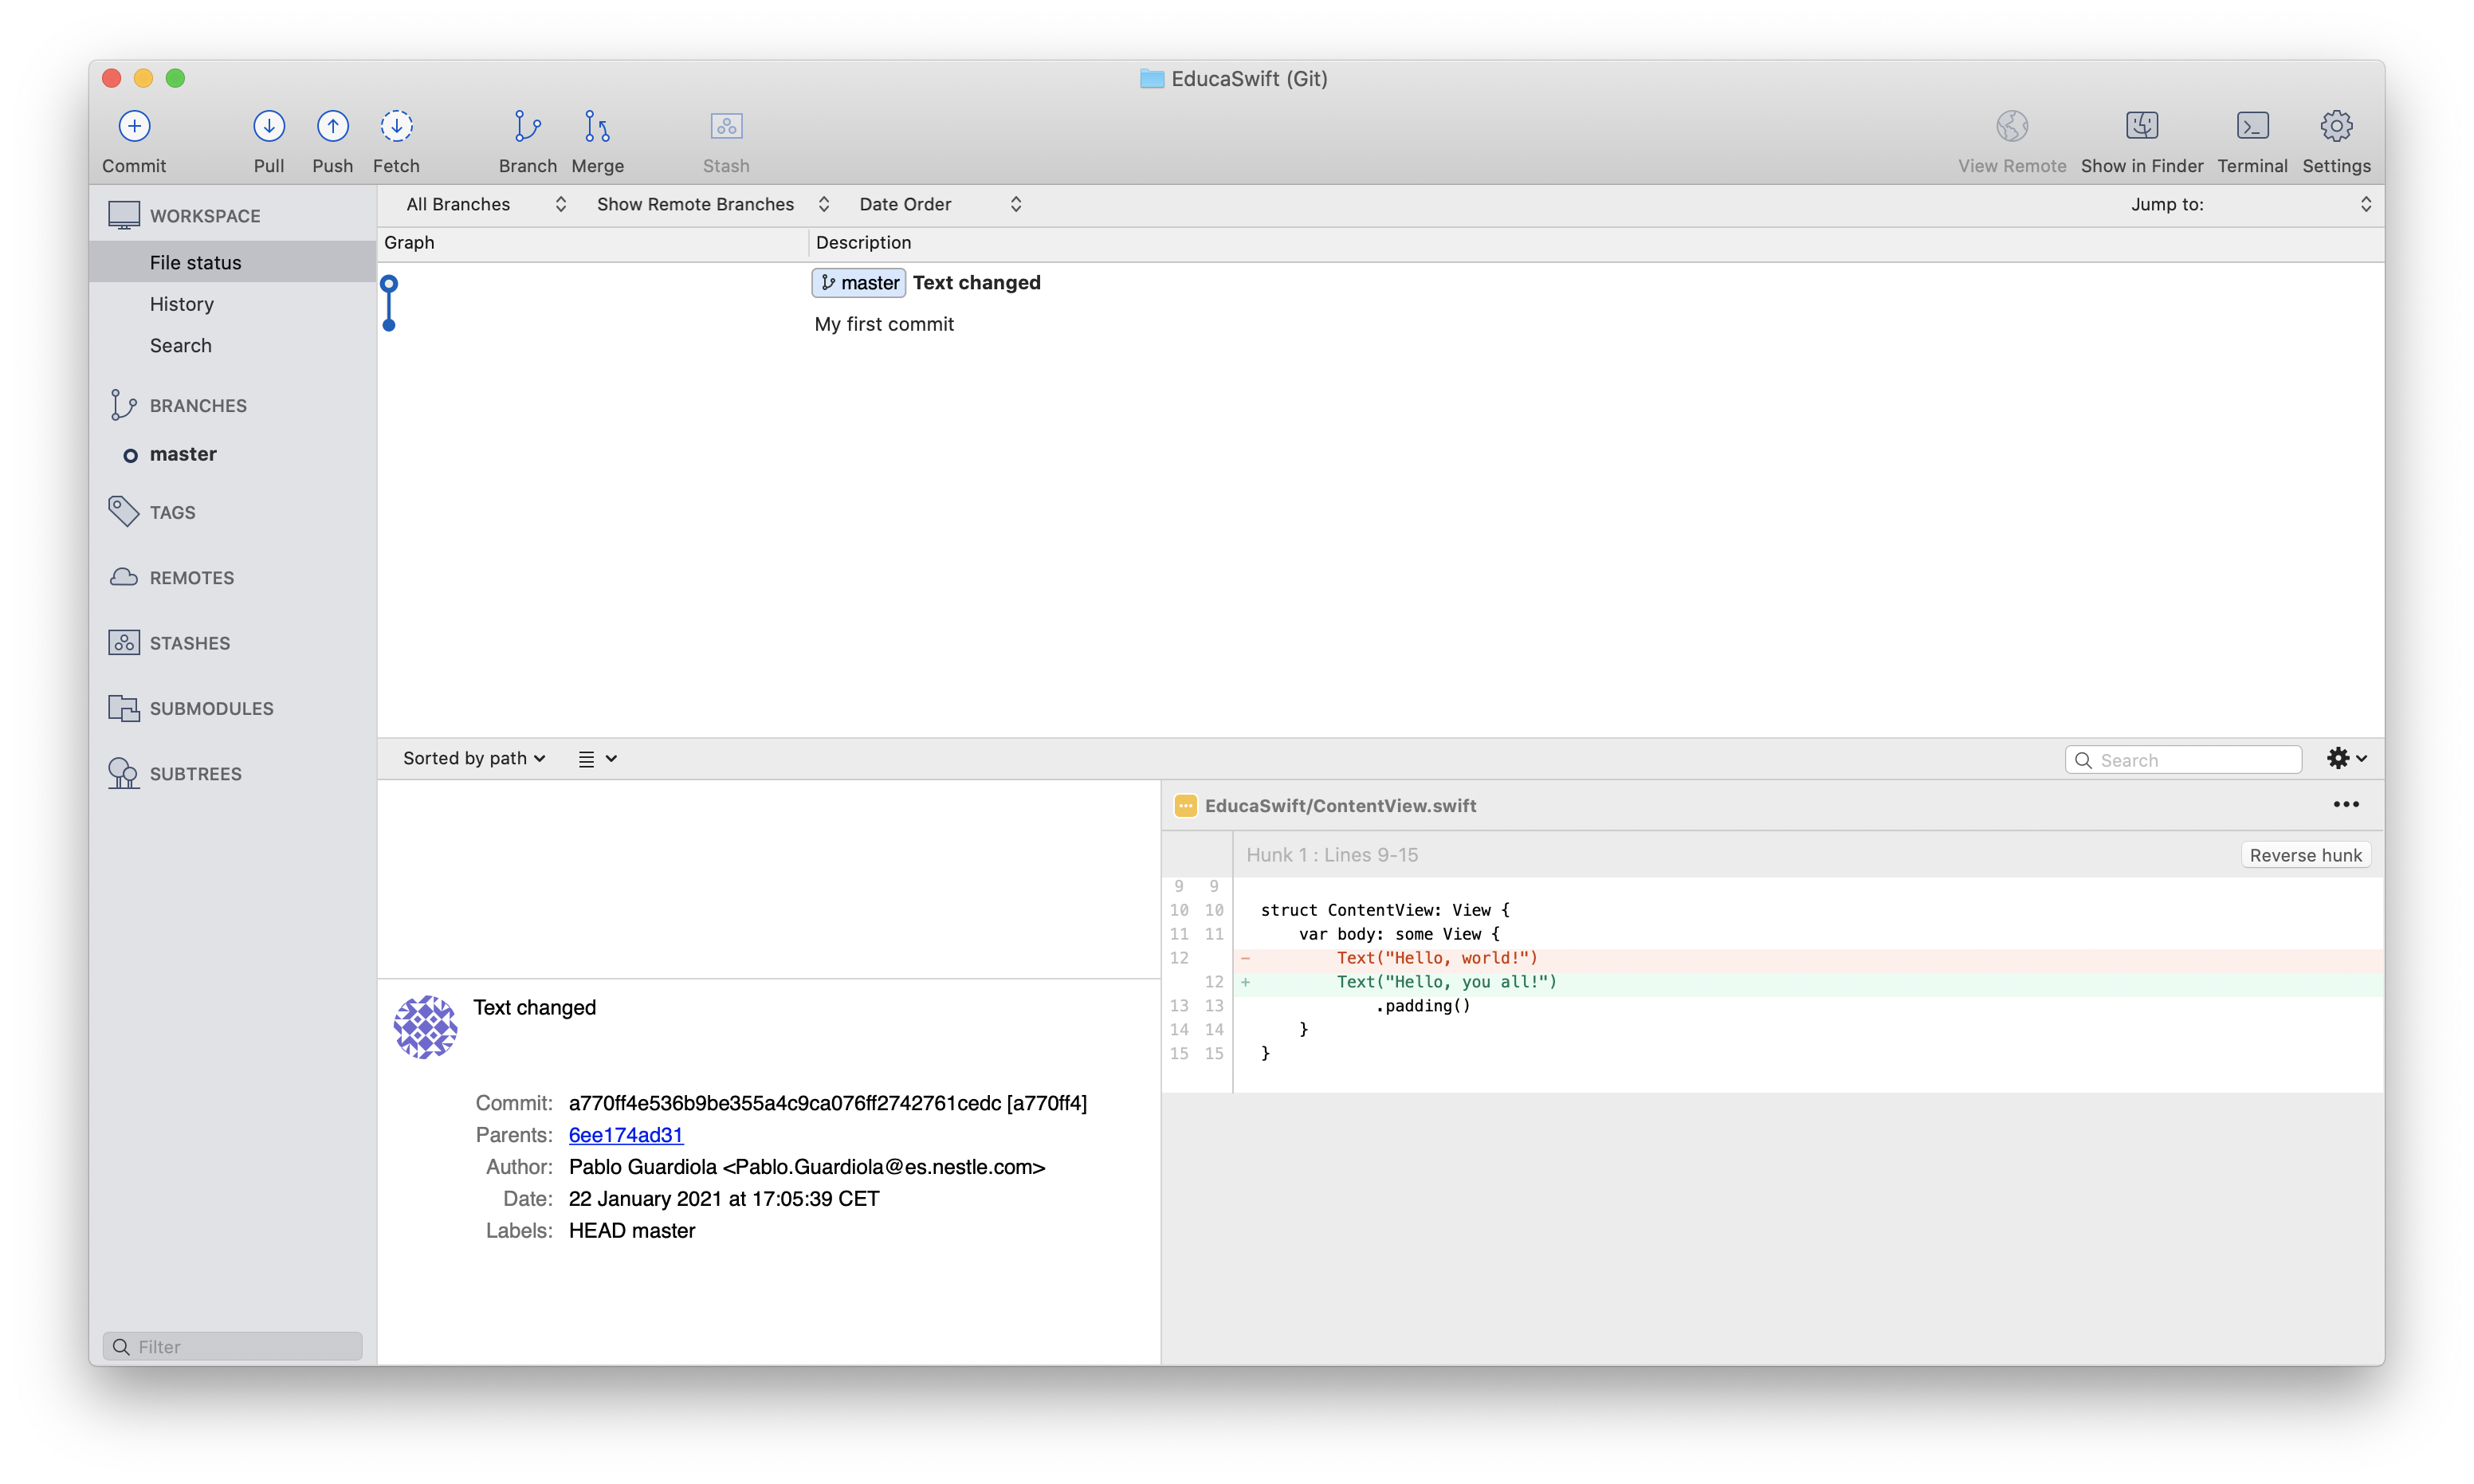Open the Merge tool
This screenshot has height=1484, width=2474.
[x=597, y=126]
